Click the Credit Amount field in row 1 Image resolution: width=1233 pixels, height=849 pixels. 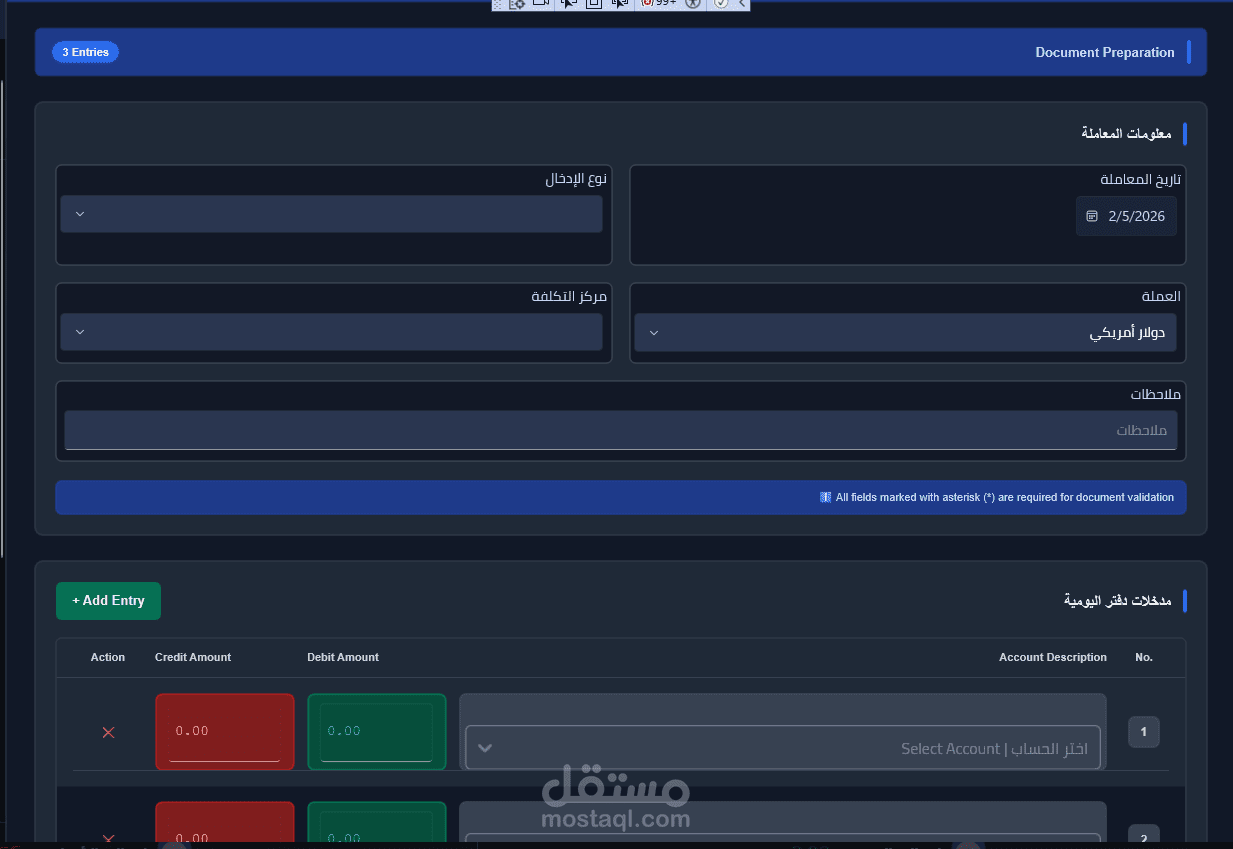pos(225,732)
